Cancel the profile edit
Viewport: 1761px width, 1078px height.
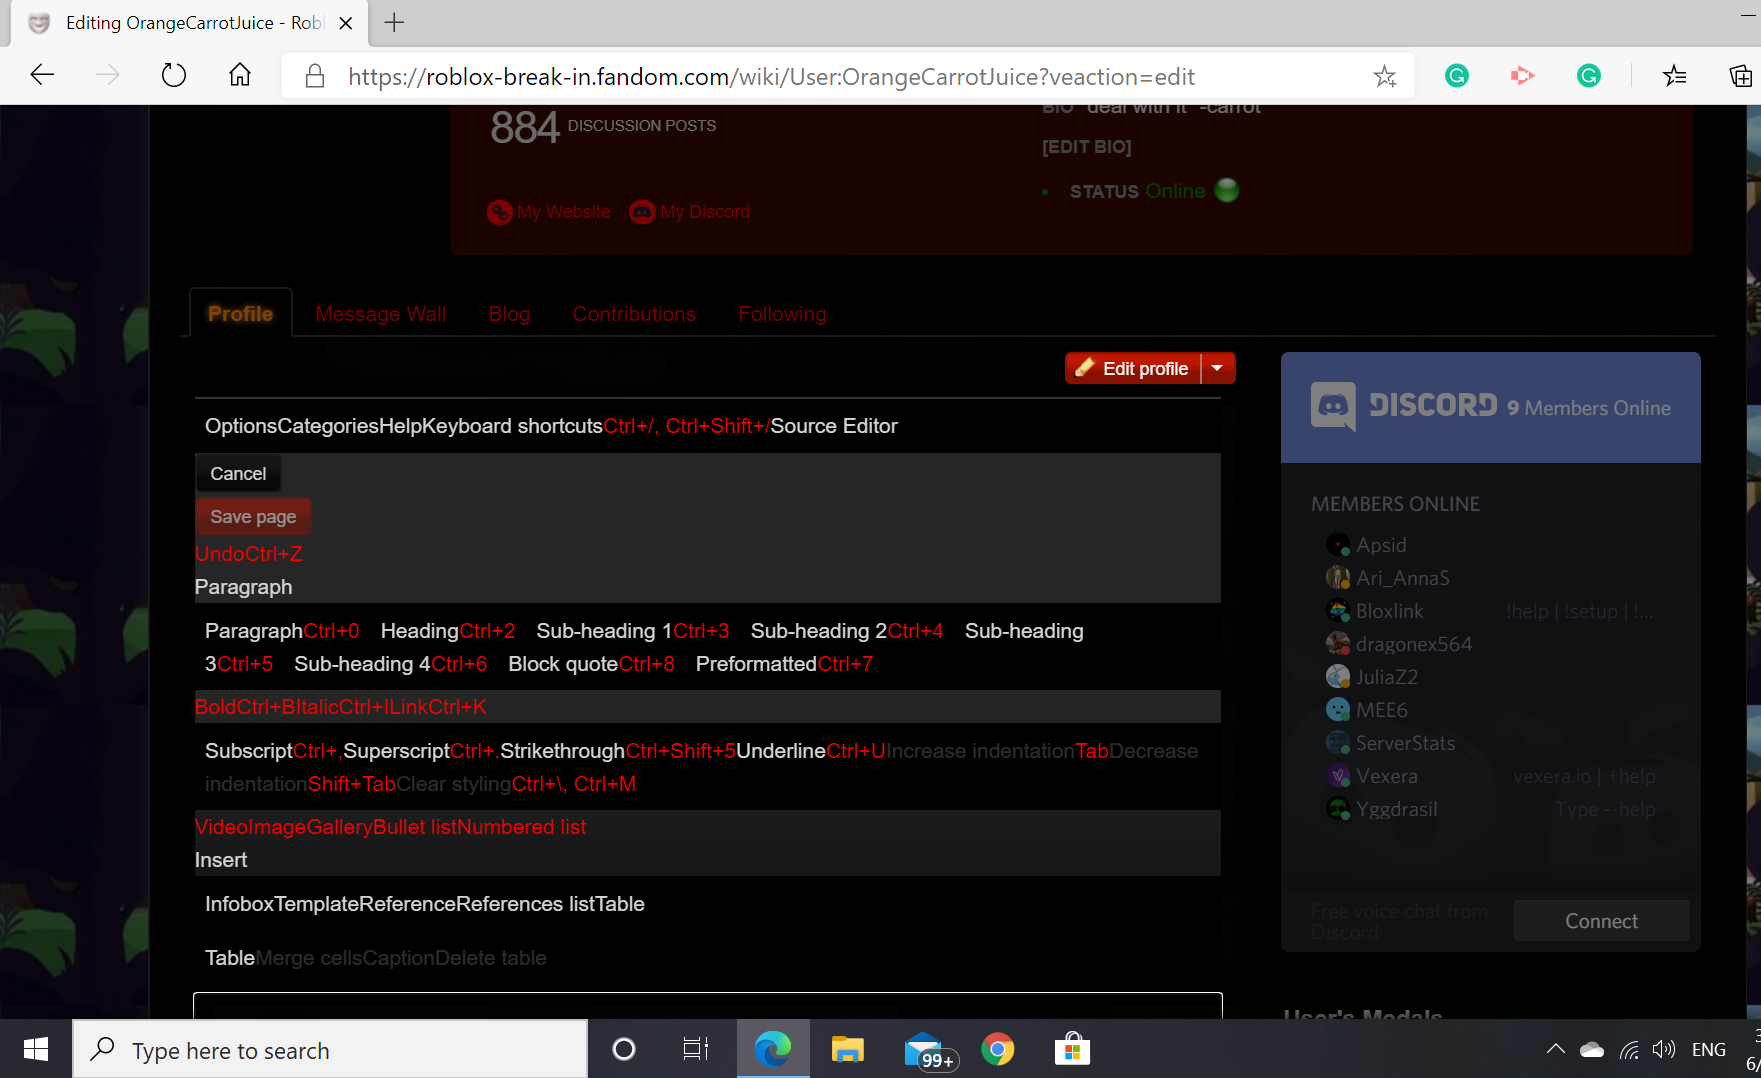click(x=238, y=474)
